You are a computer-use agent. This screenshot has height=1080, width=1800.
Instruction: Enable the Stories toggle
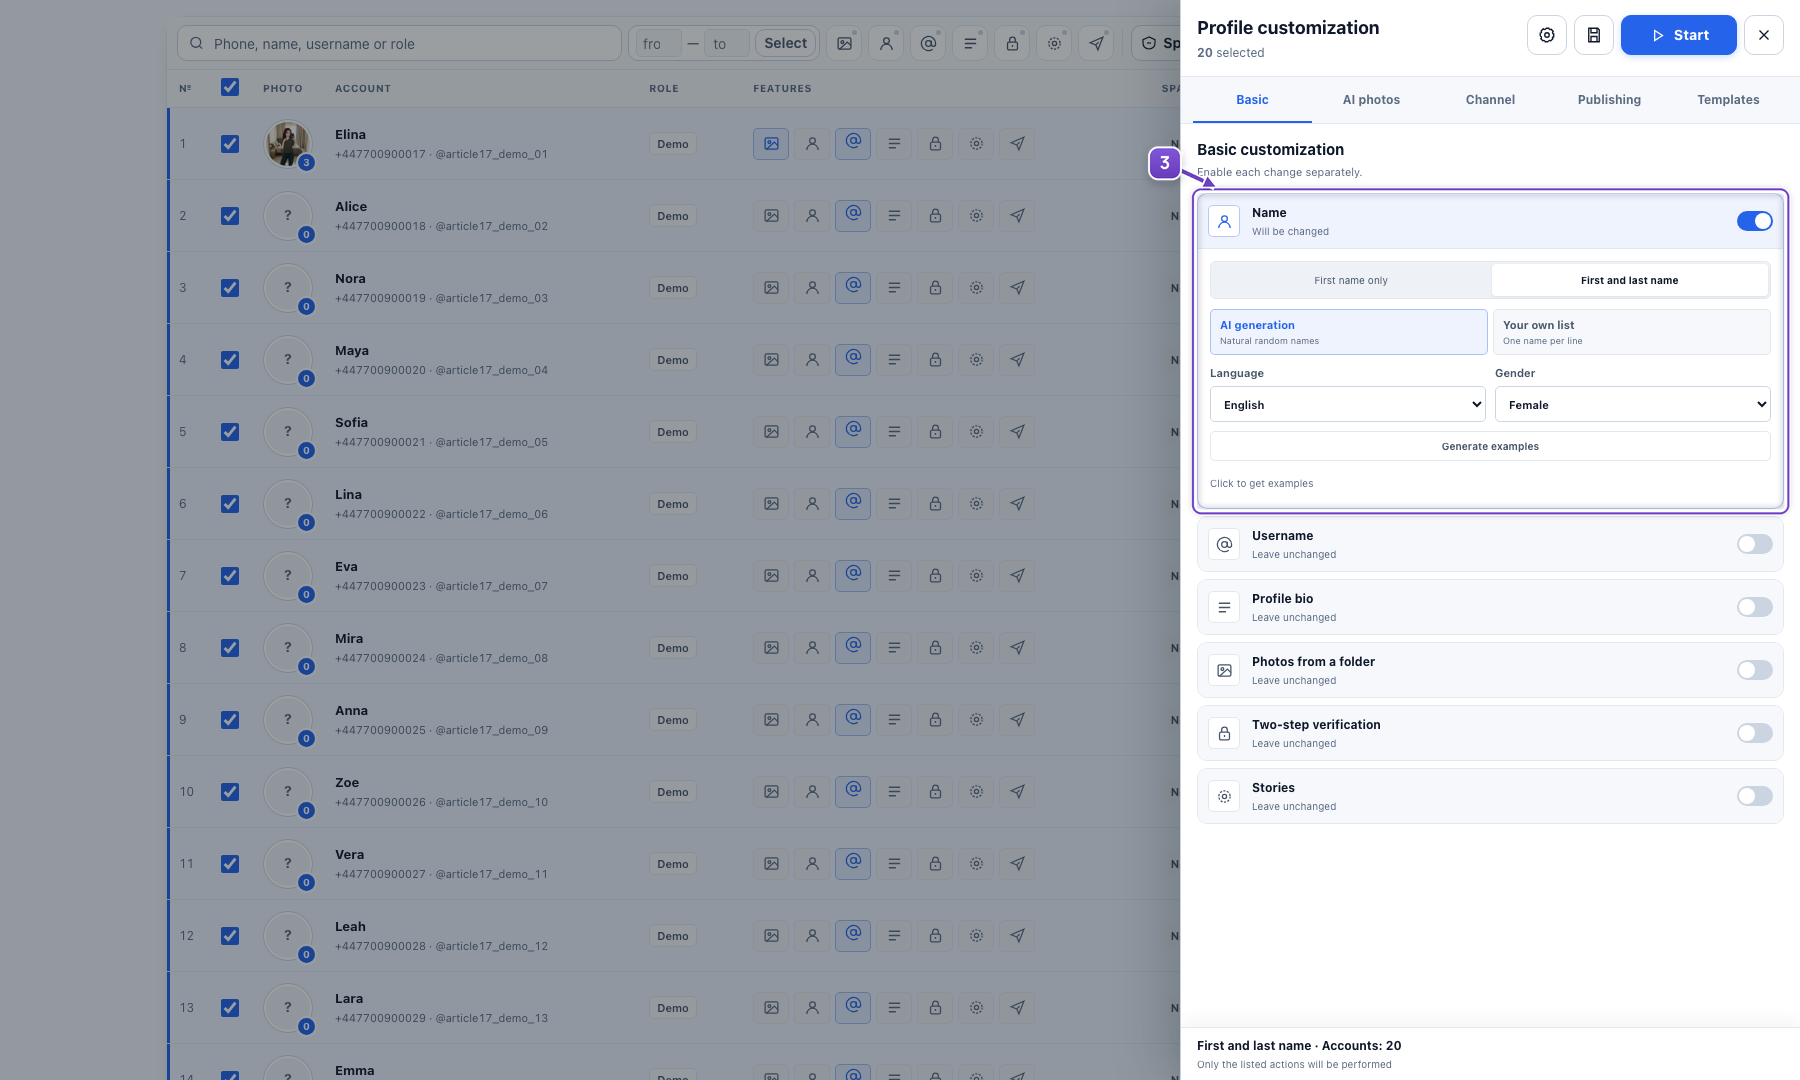coord(1754,796)
